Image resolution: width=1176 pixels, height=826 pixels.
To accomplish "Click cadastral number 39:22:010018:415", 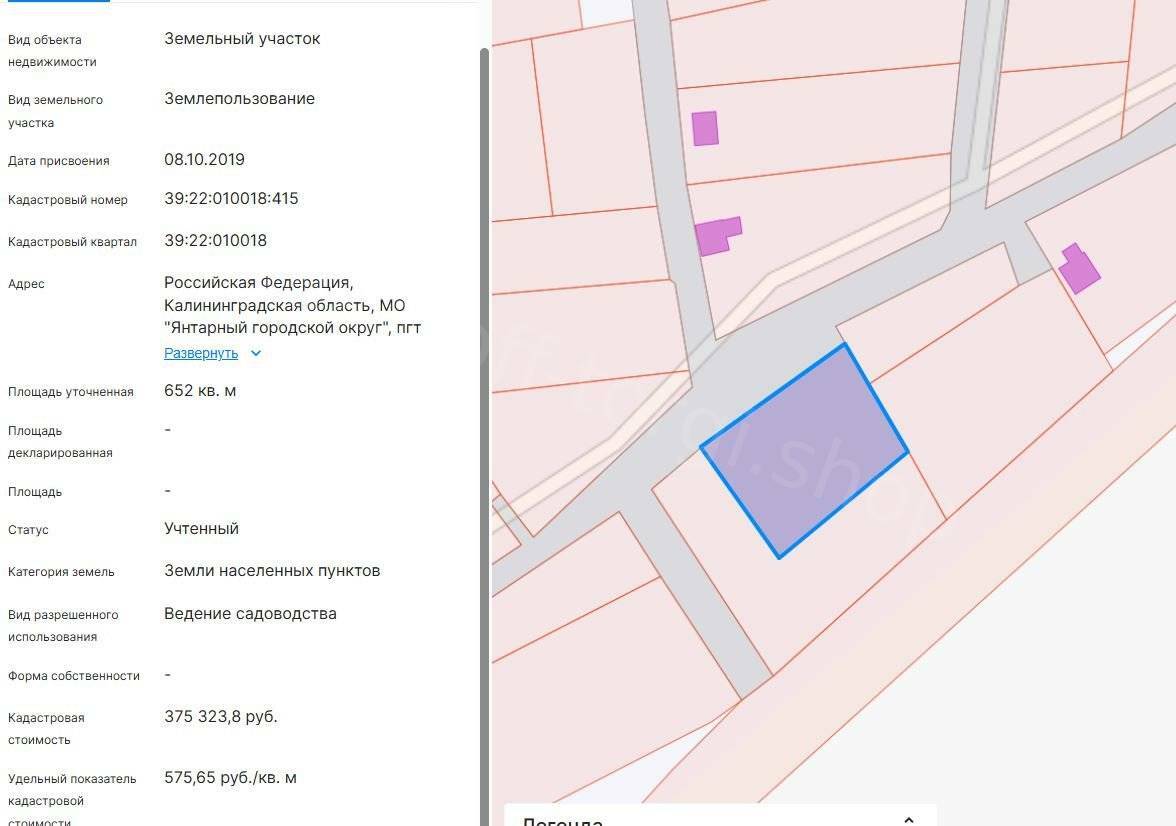I will click(x=231, y=198).
